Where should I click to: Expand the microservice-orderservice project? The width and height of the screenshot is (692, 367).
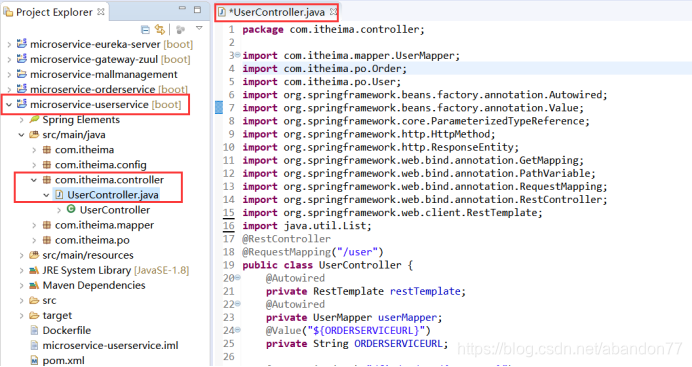pyautogui.click(x=9, y=90)
